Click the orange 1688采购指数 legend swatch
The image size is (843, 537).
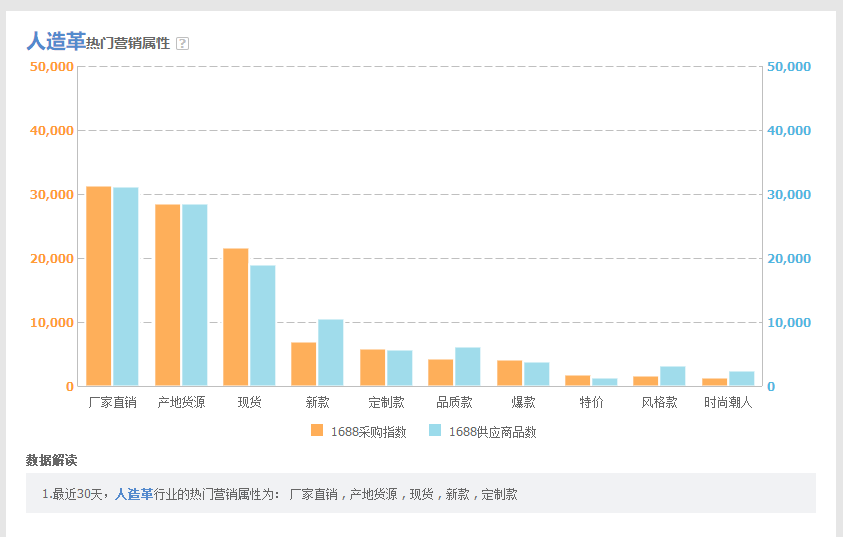click(x=317, y=430)
